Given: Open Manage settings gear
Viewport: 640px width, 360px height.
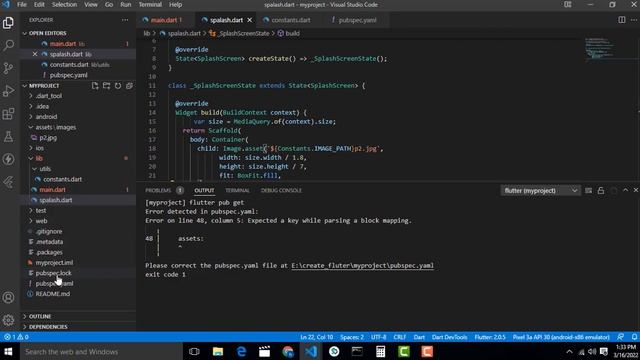Looking at the screenshot, I should 8,320.
